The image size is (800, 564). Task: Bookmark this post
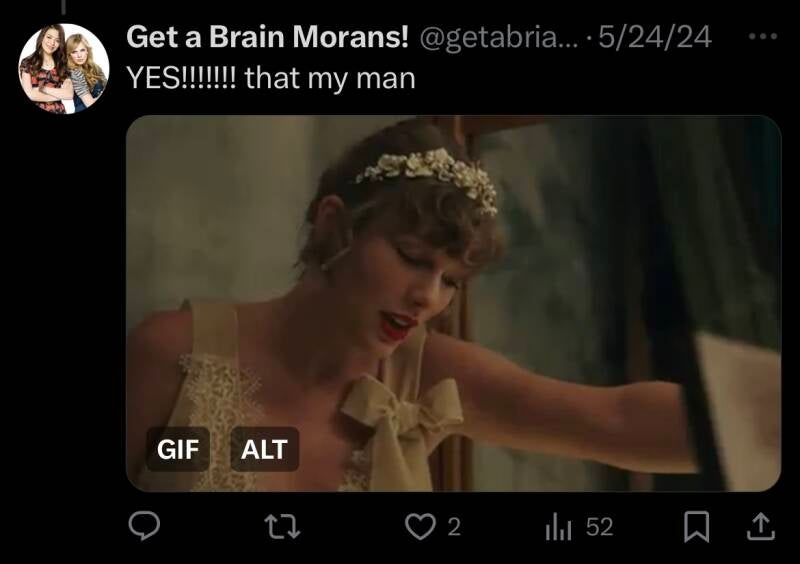[x=696, y=527]
